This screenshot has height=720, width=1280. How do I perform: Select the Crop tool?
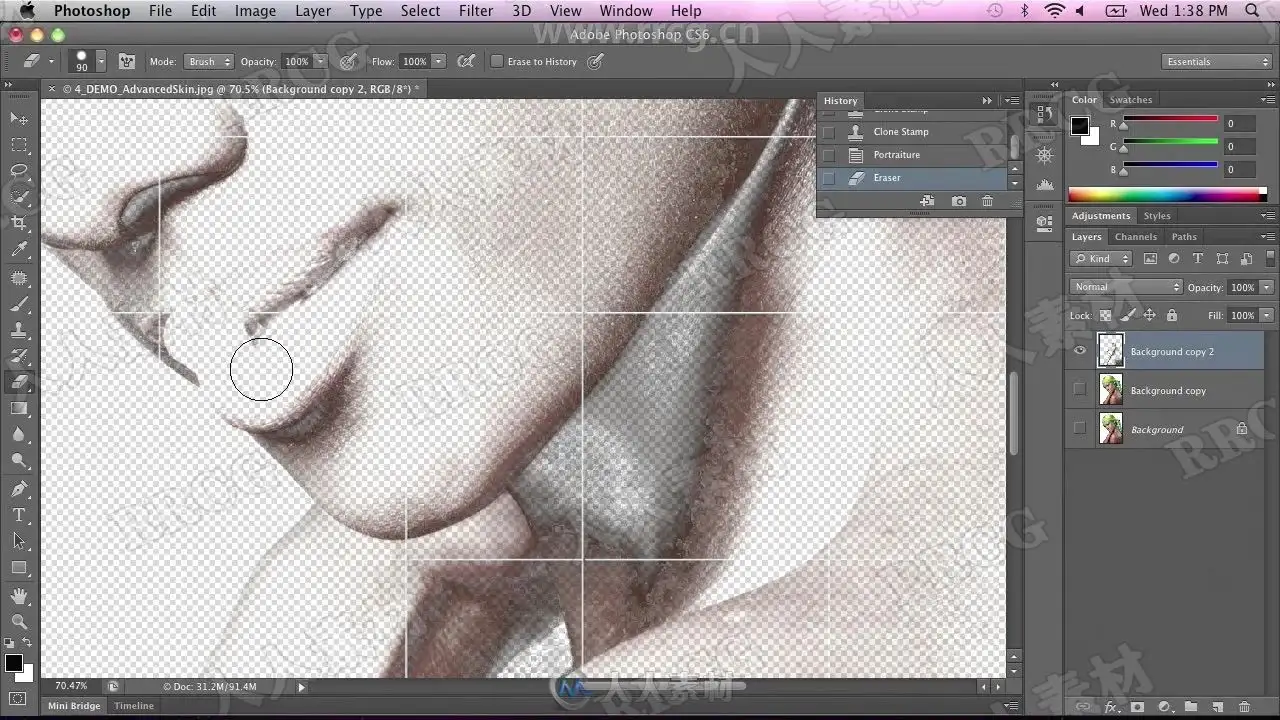click(x=19, y=224)
